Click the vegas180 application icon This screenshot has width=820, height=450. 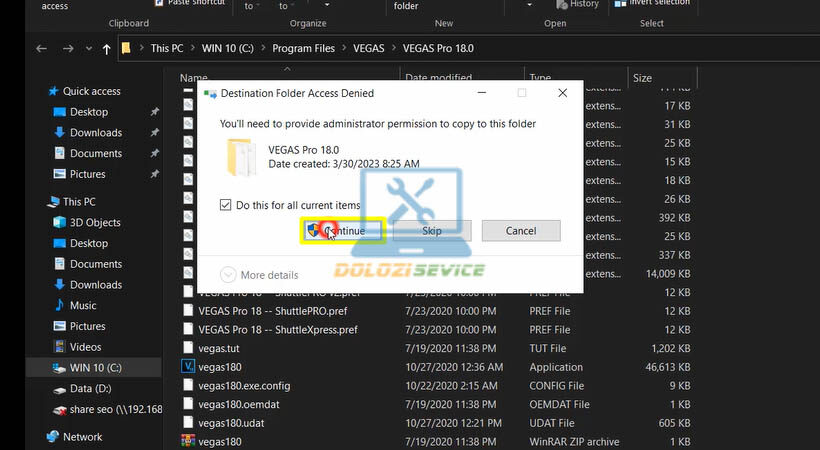(188, 366)
